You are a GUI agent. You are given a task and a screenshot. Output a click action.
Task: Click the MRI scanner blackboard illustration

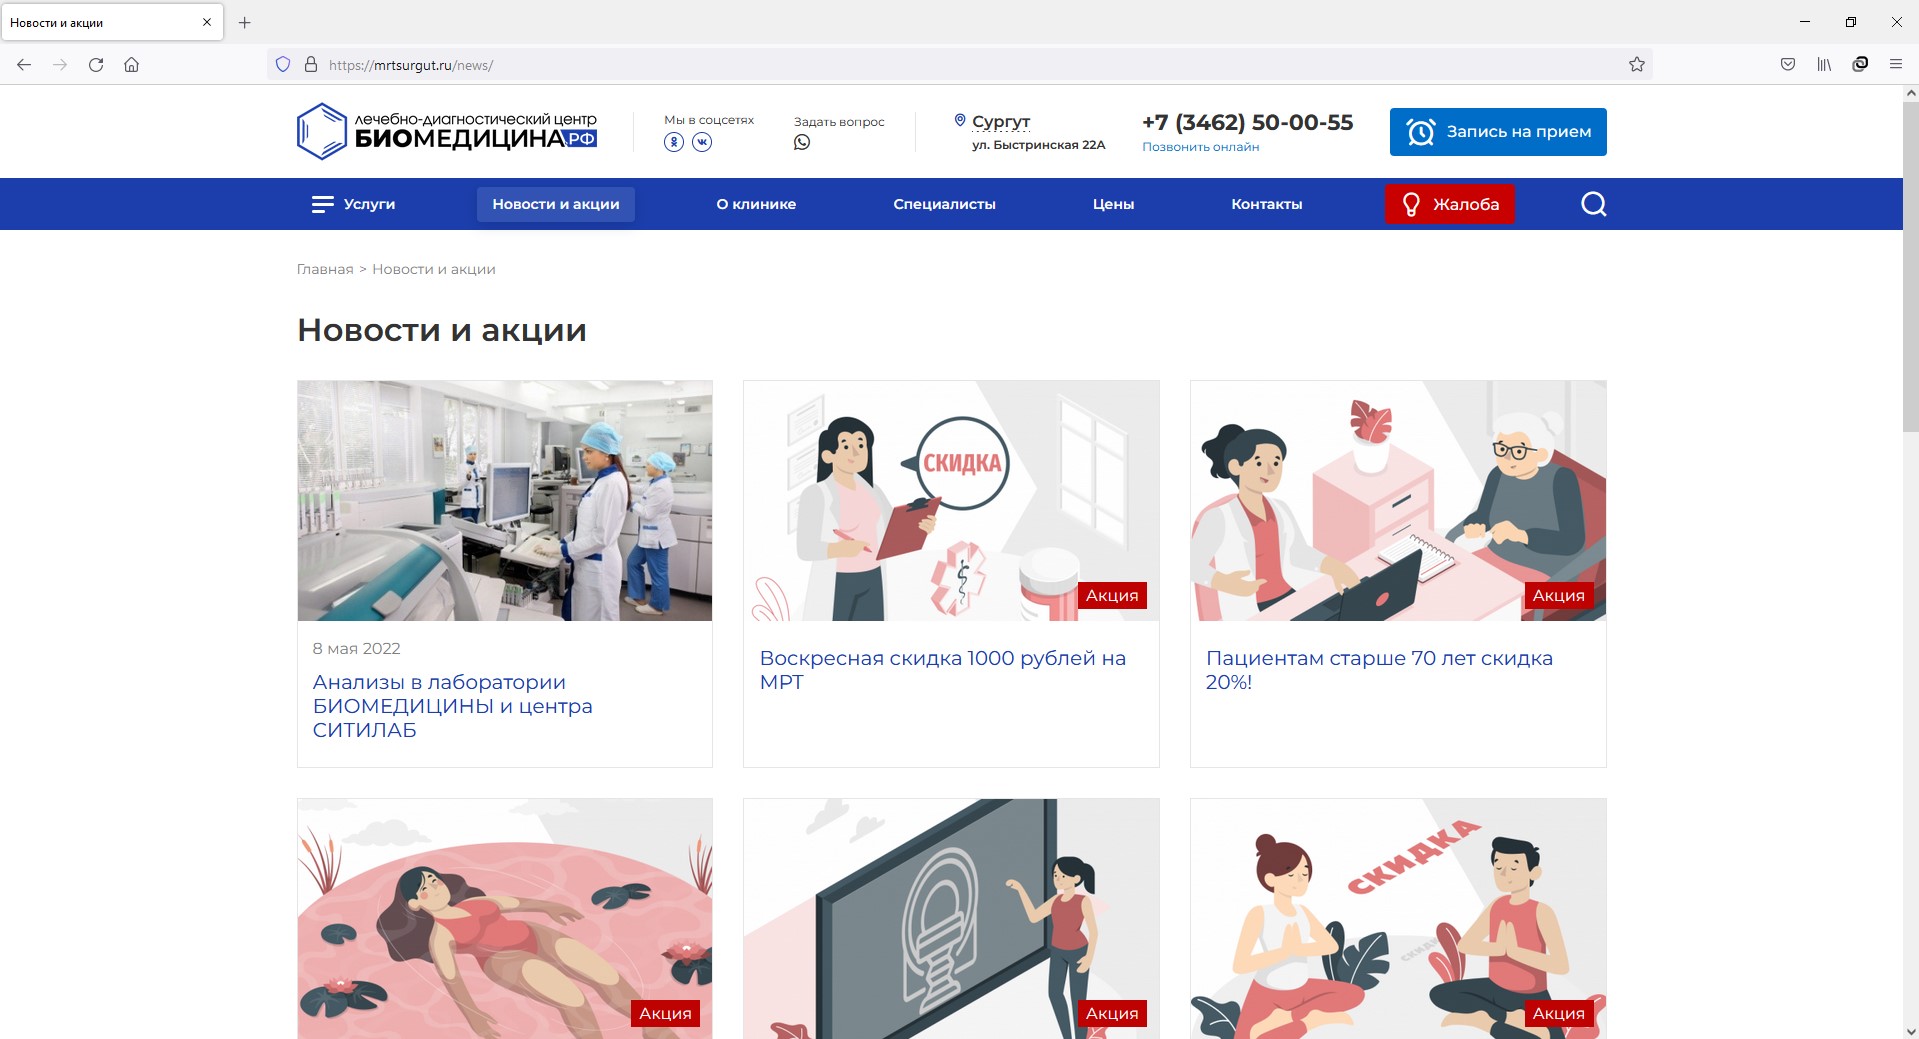coord(951,918)
